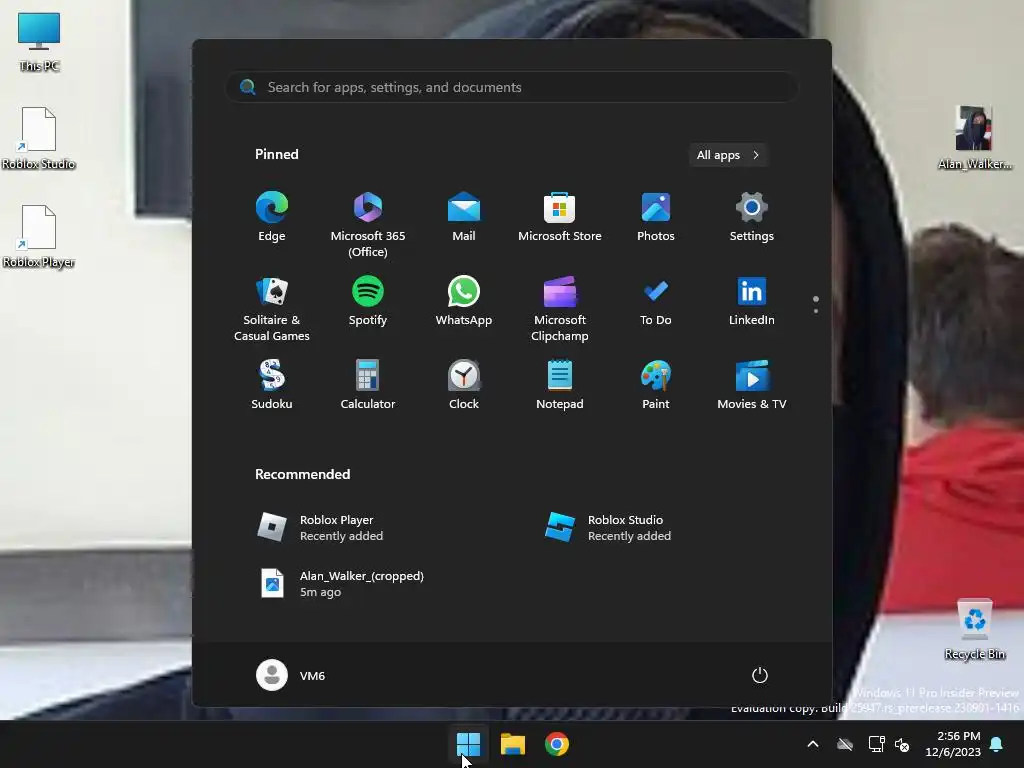Viewport: 1024px width, 768px height.
Task: Open Paint
Action: pos(656,385)
